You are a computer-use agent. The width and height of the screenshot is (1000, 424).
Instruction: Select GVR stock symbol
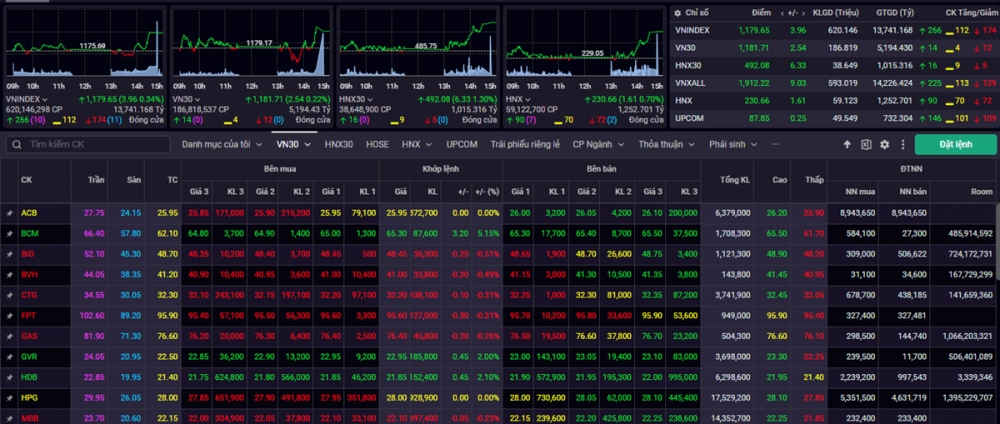pos(29,356)
